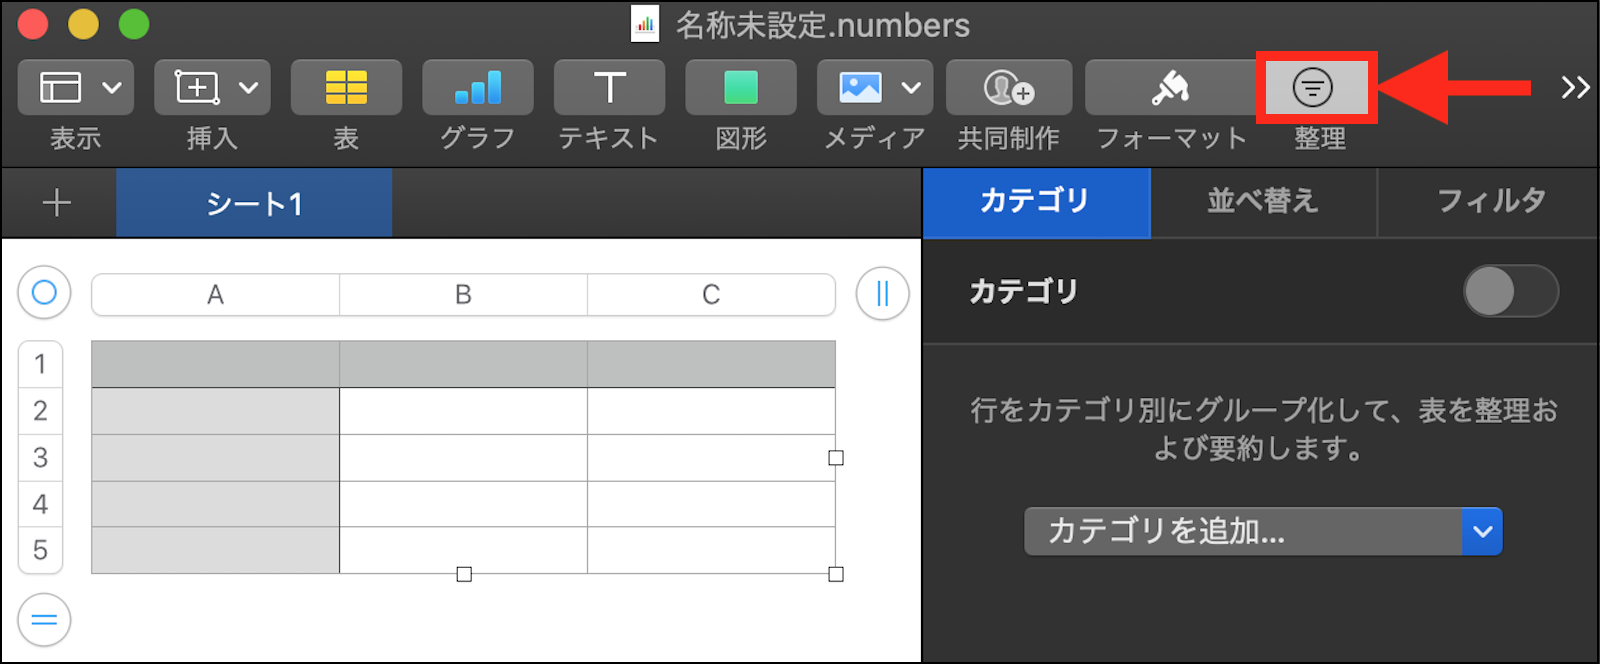Click the add-rows handle button
Image resolution: width=1600 pixels, height=664 pixels.
44,620
